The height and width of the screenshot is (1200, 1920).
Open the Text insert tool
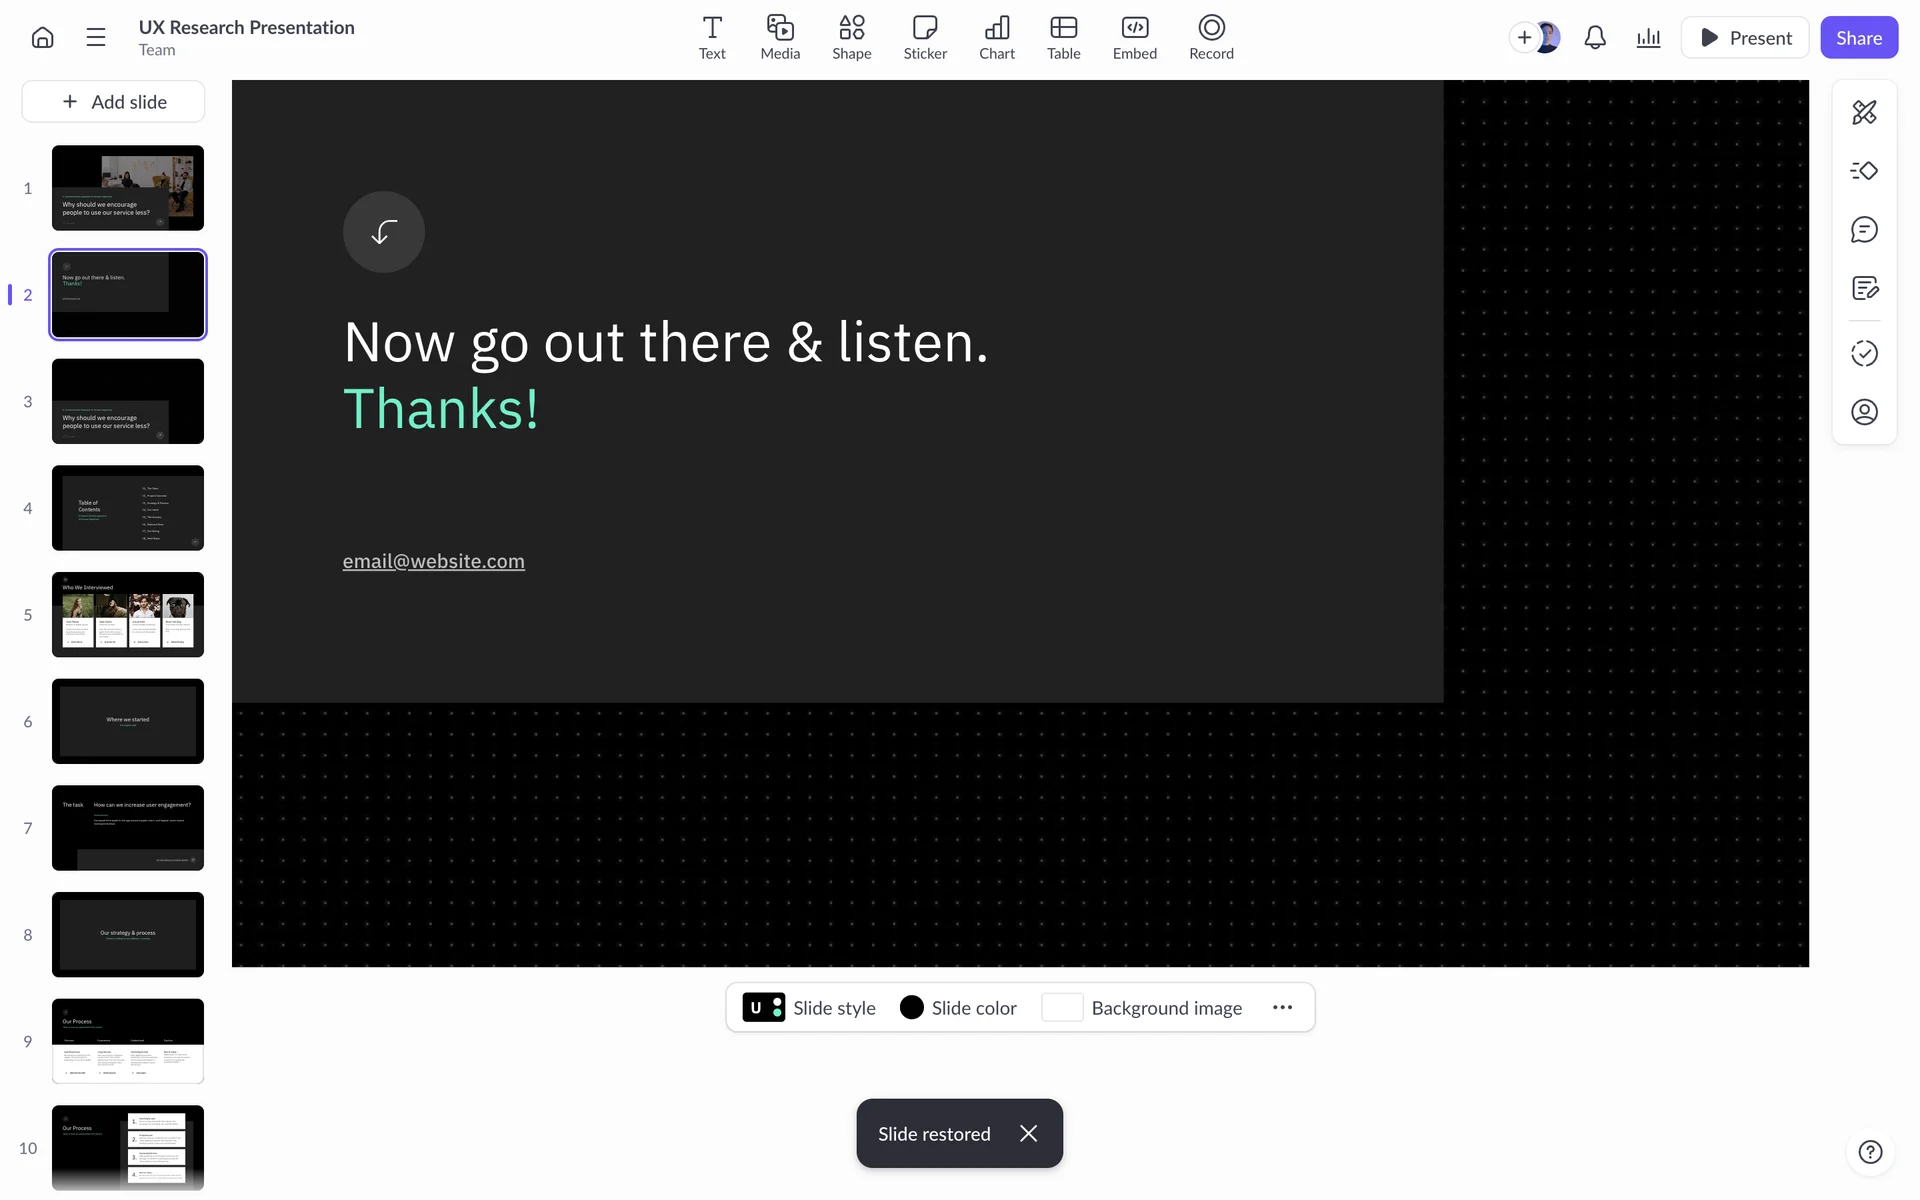click(x=712, y=38)
